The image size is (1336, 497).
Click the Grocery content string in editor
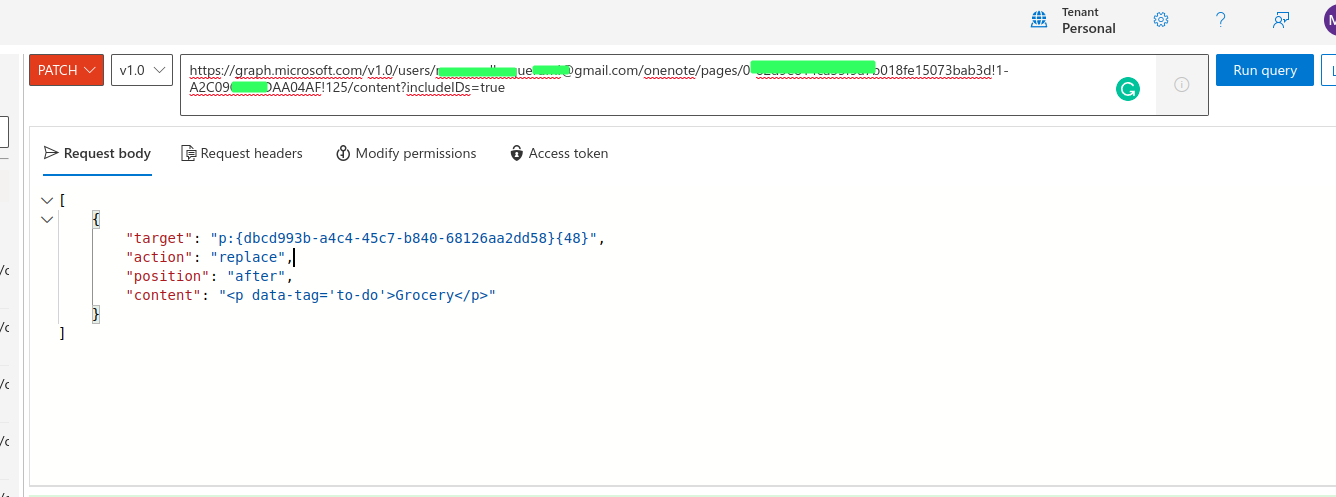357,295
